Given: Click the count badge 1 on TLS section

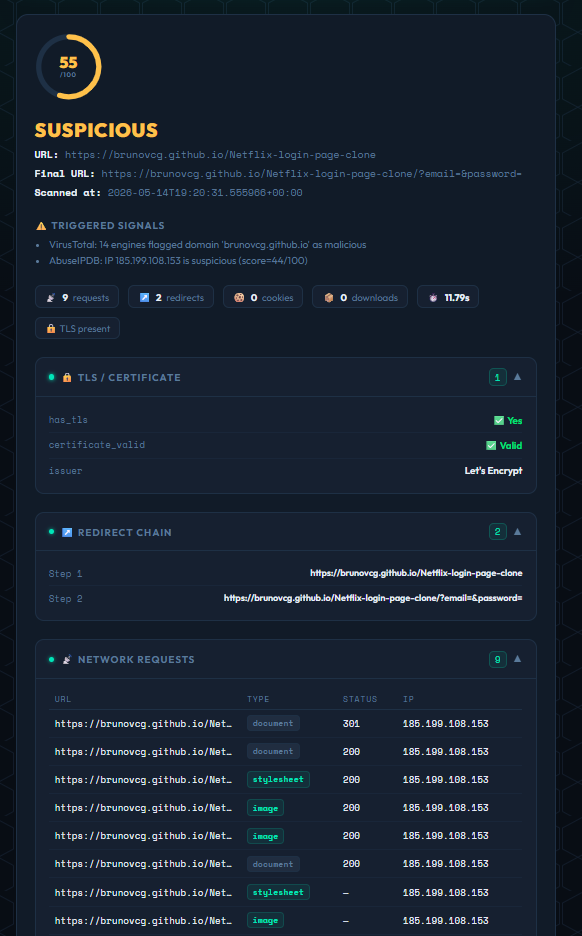Looking at the screenshot, I should 498,377.
